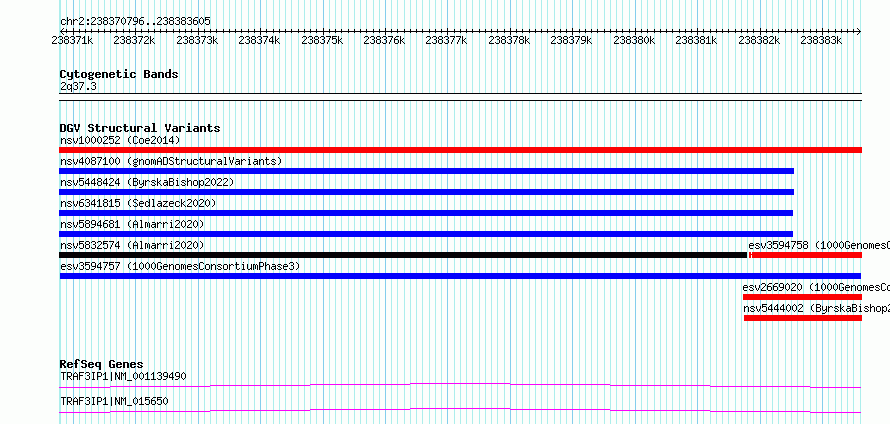The height and width of the screenshot is (424, 890).
Task: Click the magenta TRAF3IP1 NM_001139490 transcript line
Action: pyautogui.click(x=460, y=385)
